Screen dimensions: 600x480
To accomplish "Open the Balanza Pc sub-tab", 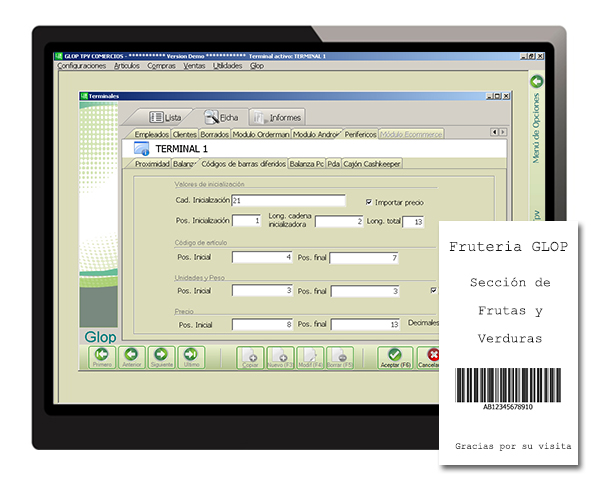I will pos(307,164).
